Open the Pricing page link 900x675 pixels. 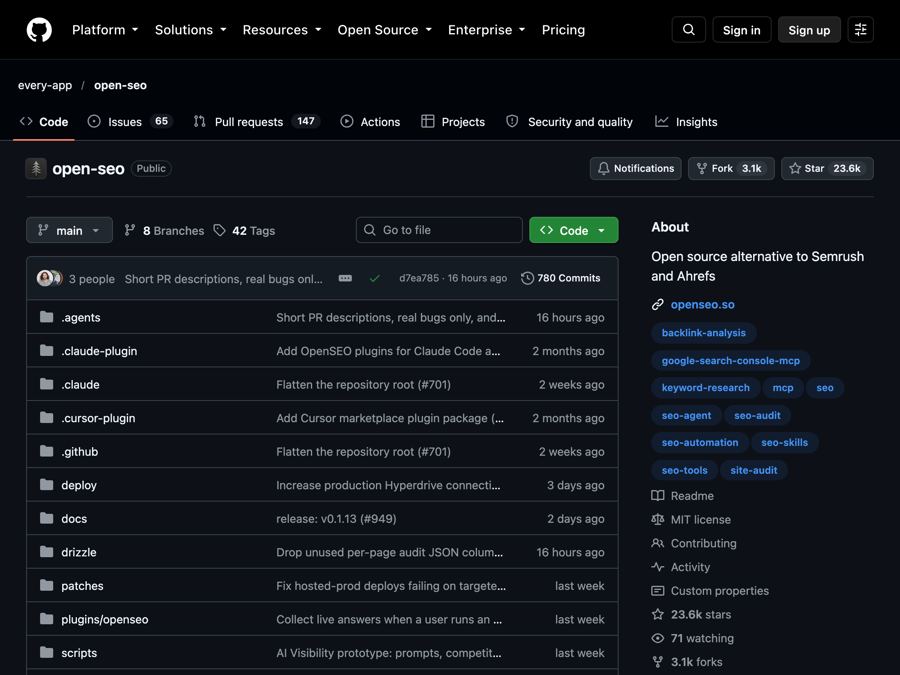point(563,30)
